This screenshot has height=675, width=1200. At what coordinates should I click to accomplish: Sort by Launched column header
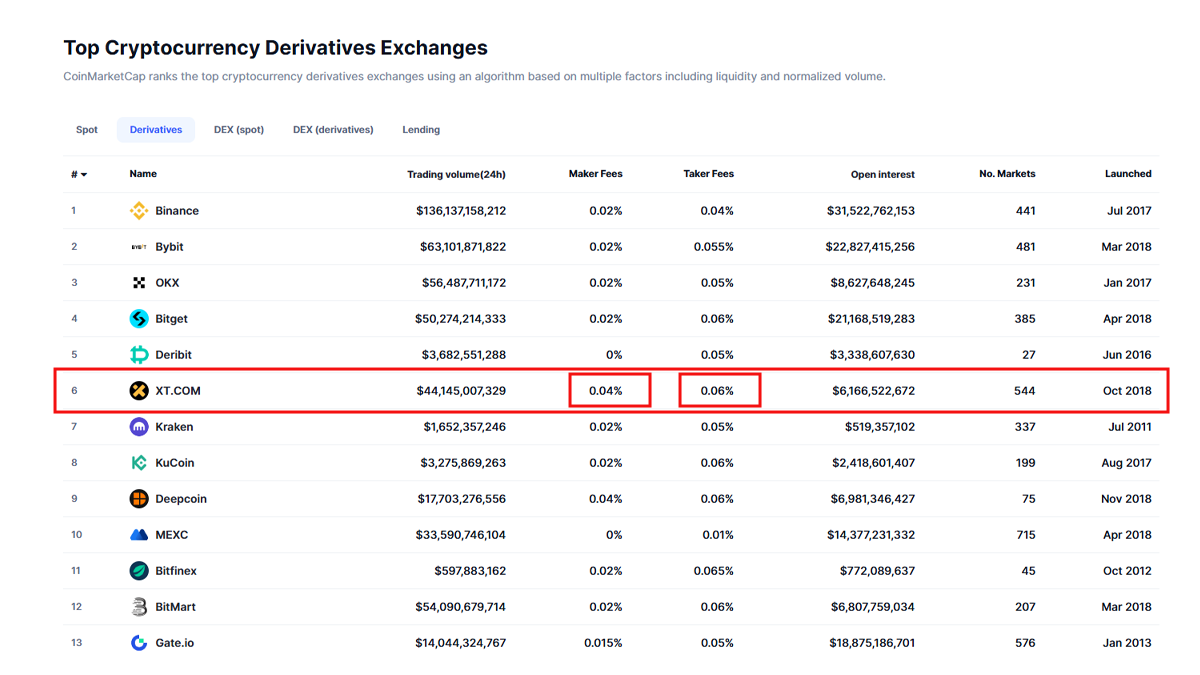1128,174
